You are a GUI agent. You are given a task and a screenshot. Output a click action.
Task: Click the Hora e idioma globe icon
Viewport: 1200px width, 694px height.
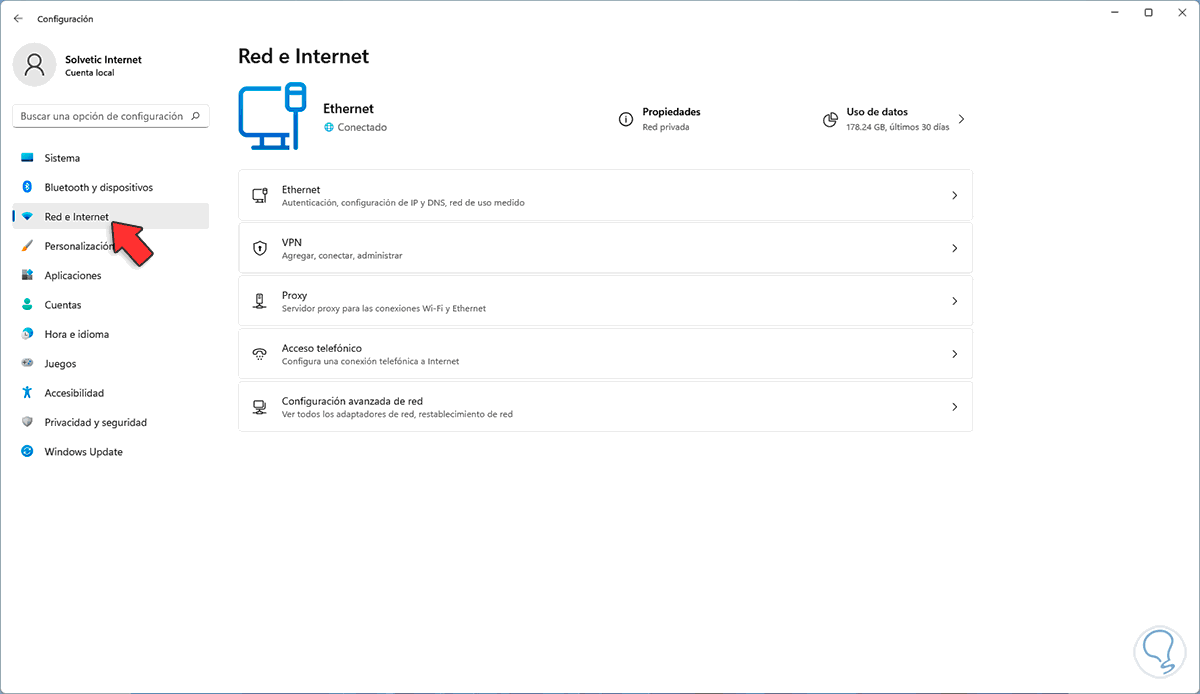[27, 334]
